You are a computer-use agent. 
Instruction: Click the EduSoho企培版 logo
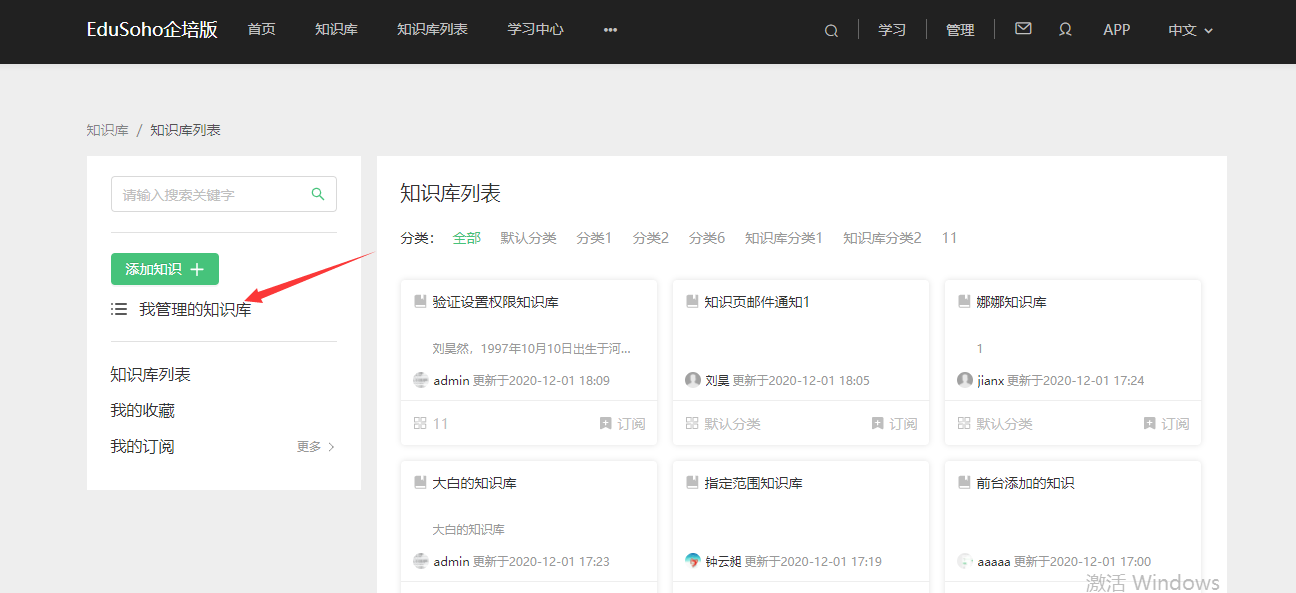[152, 29]
